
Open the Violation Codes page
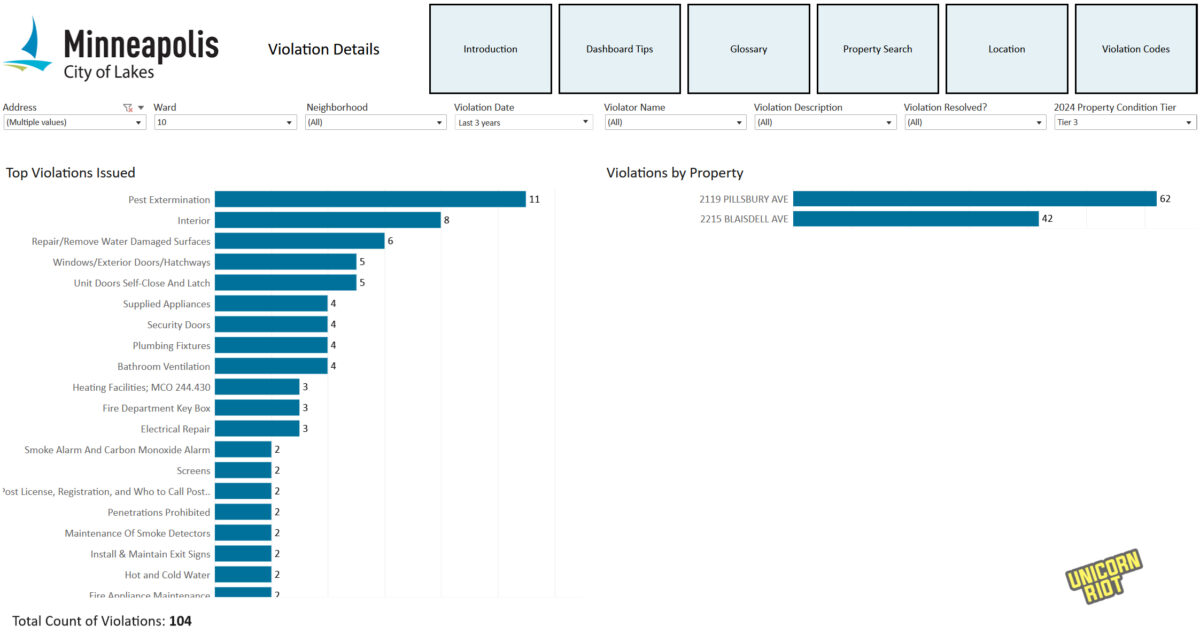[1135, 49]
